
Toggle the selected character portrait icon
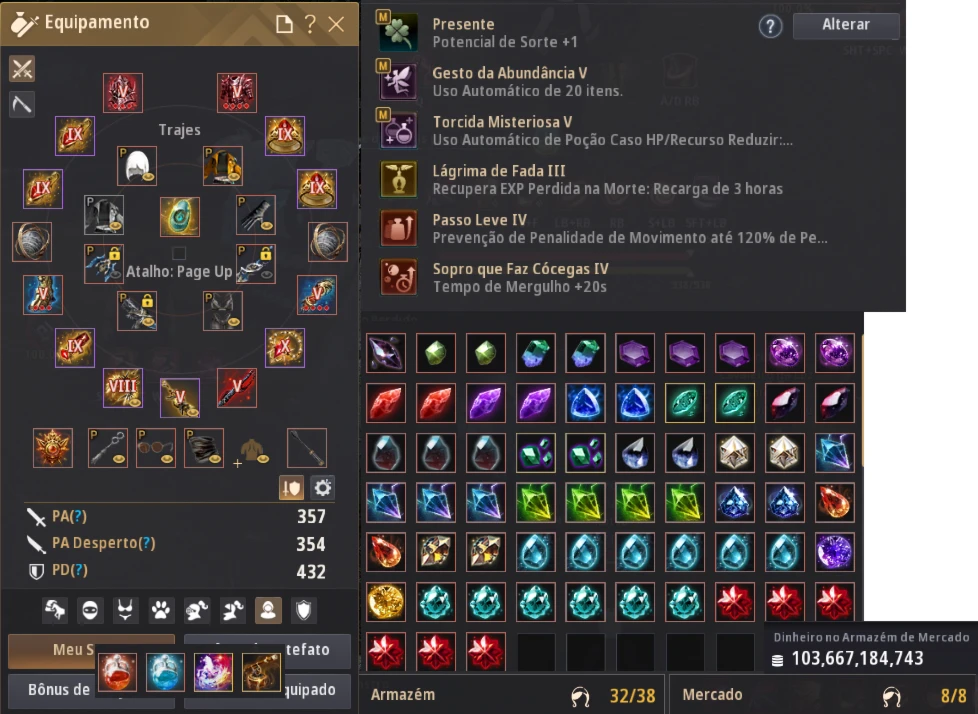[x=268, y=610]
